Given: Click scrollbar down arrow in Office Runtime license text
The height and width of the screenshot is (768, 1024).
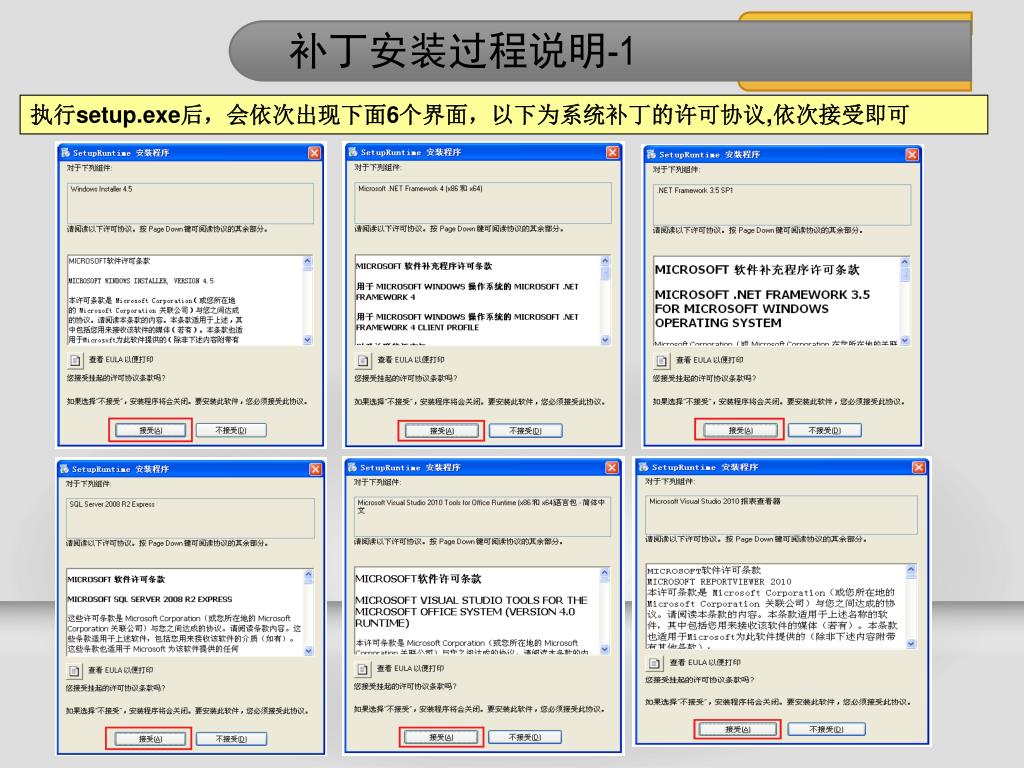Looking at the screenshot, I should pos(605,649).
